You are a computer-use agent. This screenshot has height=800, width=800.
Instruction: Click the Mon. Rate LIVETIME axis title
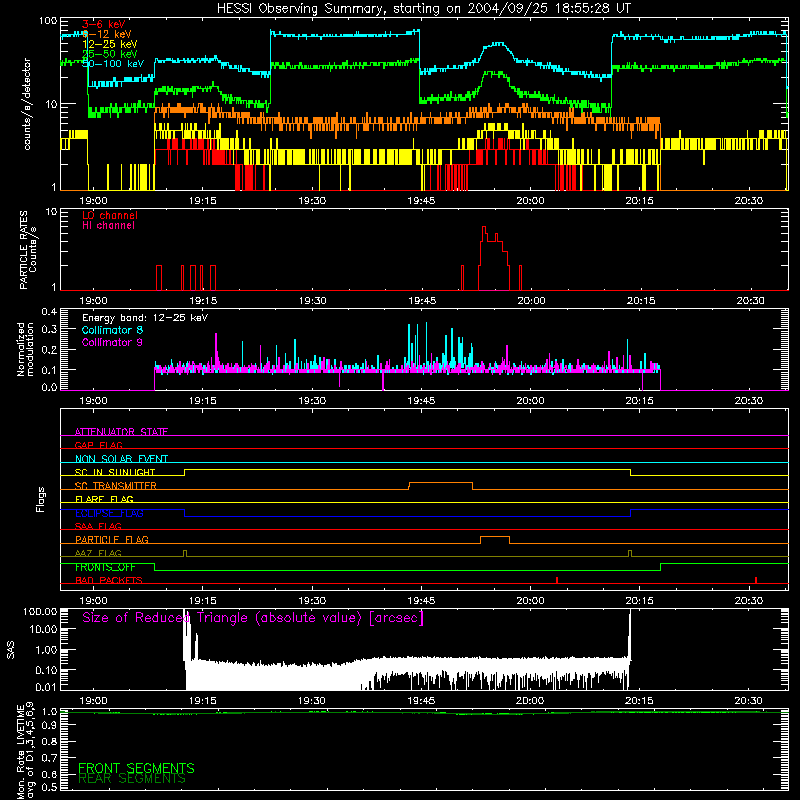(24, 752)
